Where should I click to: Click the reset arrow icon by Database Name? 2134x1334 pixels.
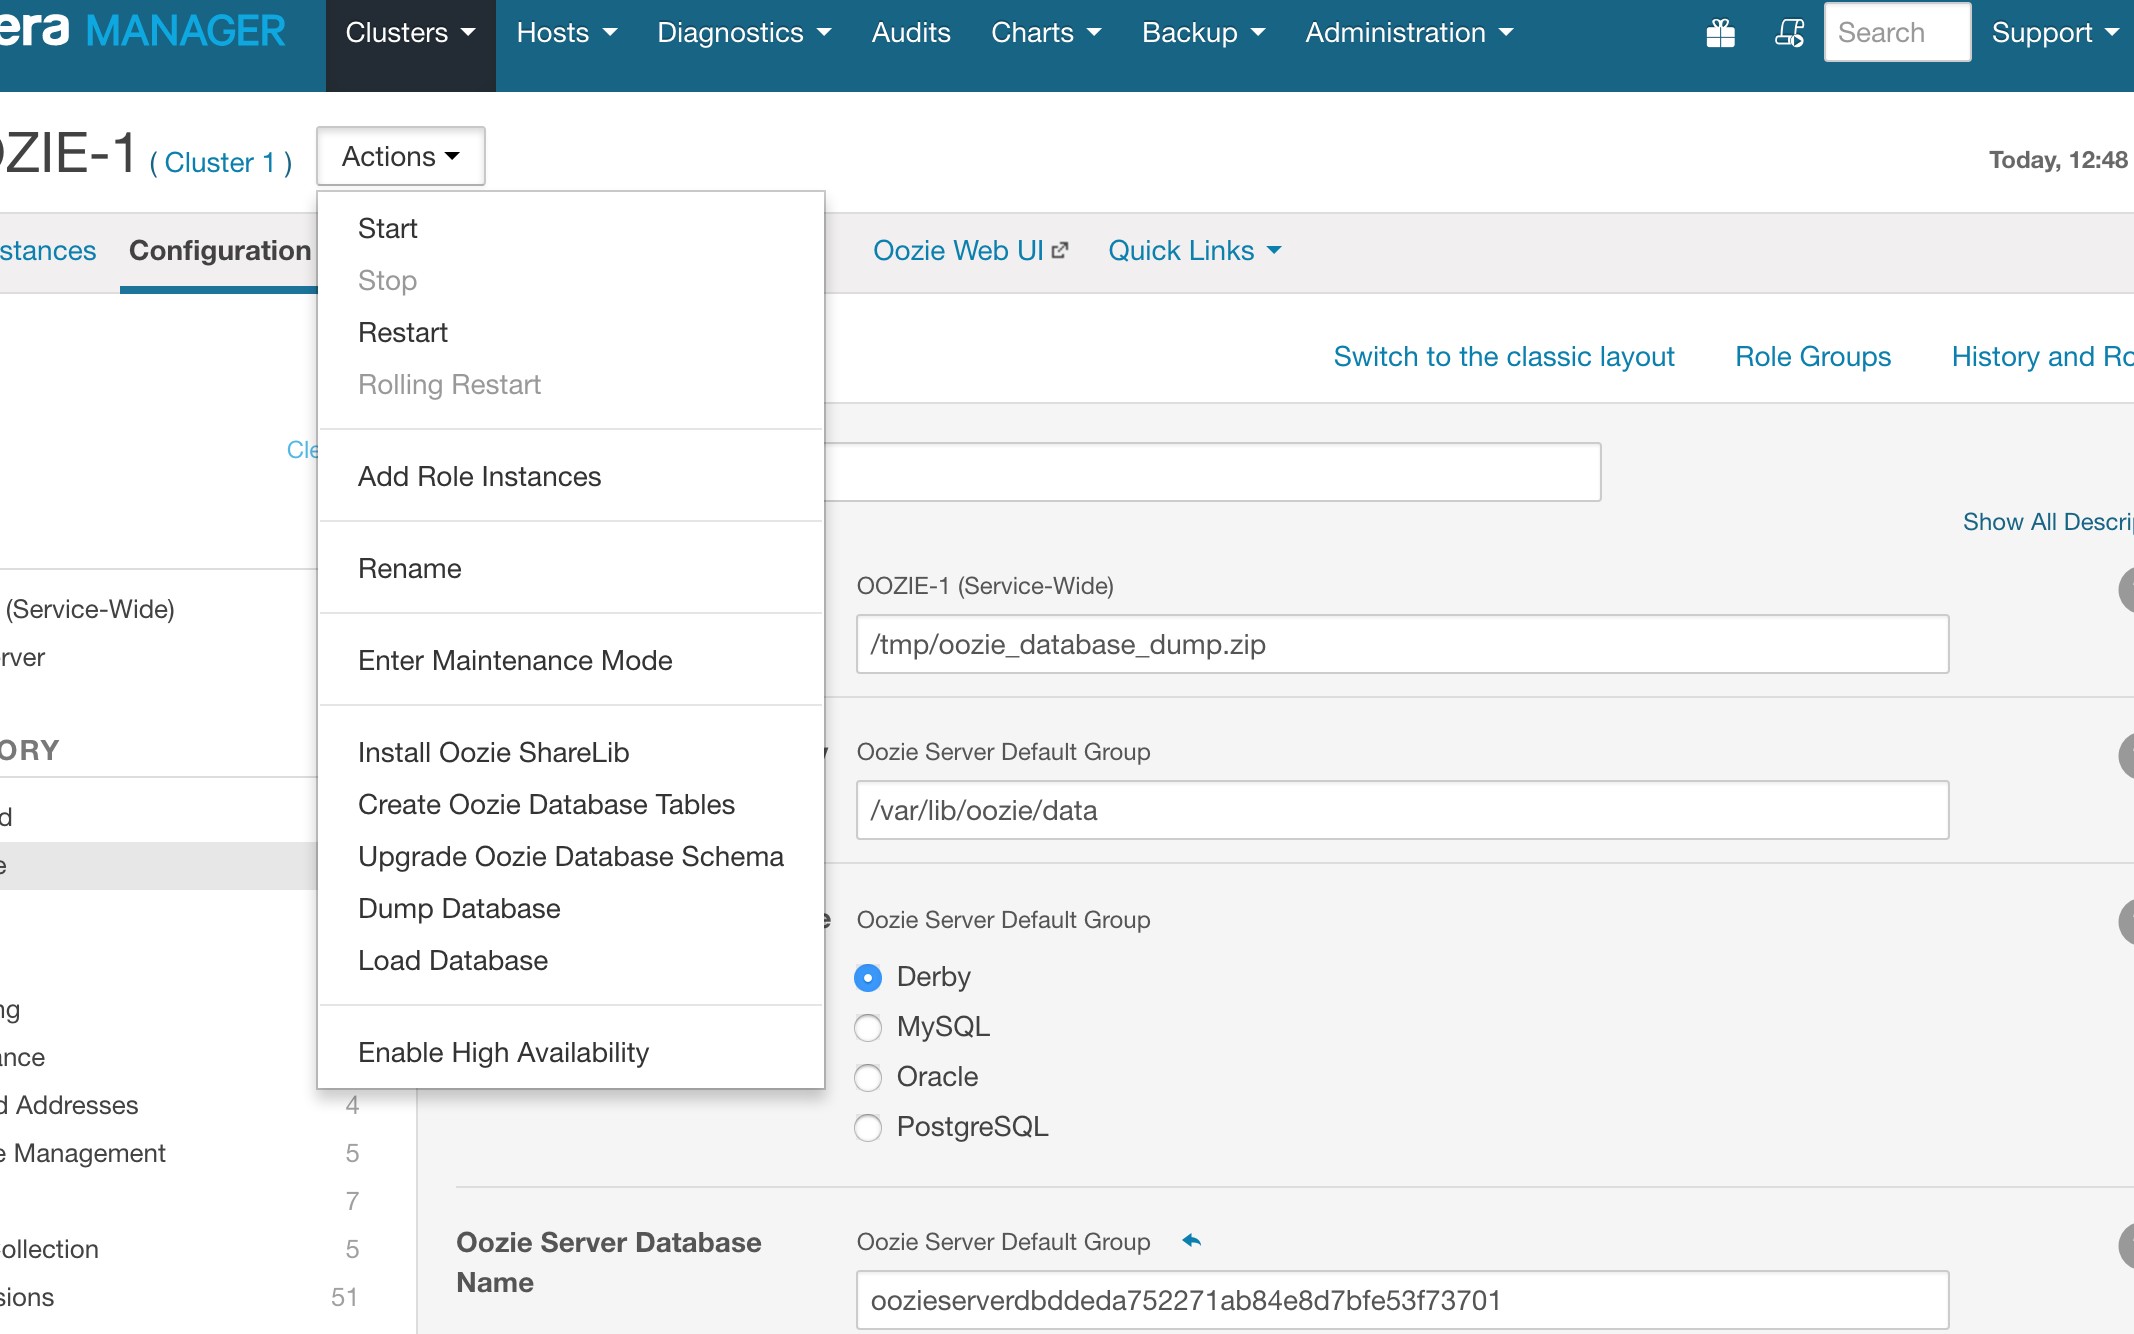coord(1191,1241)
